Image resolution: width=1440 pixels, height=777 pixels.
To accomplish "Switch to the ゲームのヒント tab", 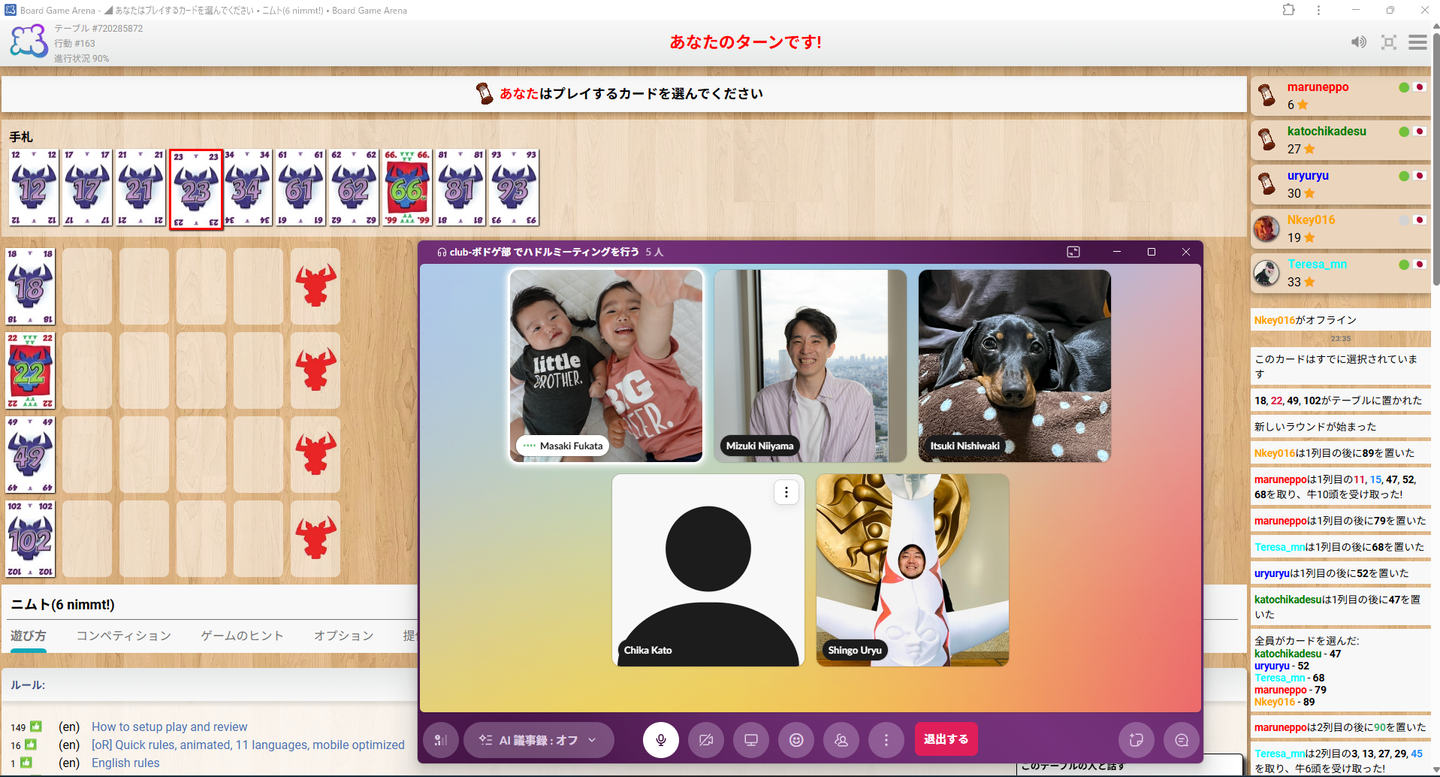I will [x=242, y=635].
